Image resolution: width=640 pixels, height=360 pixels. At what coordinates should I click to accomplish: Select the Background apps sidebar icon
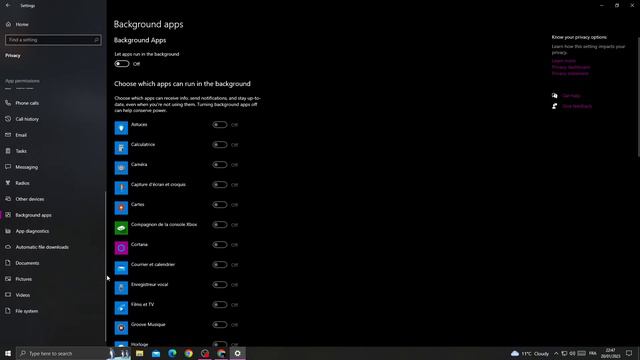click(8, 215)
